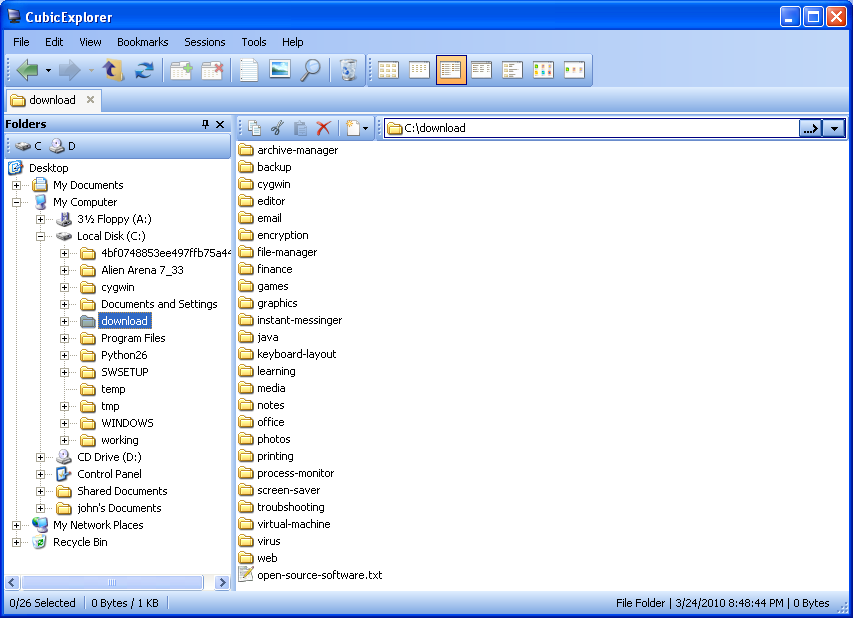The height and width of the screenshot is (618, 853).
Task: Refresh the current folder view
Action: tap(145, 70)
